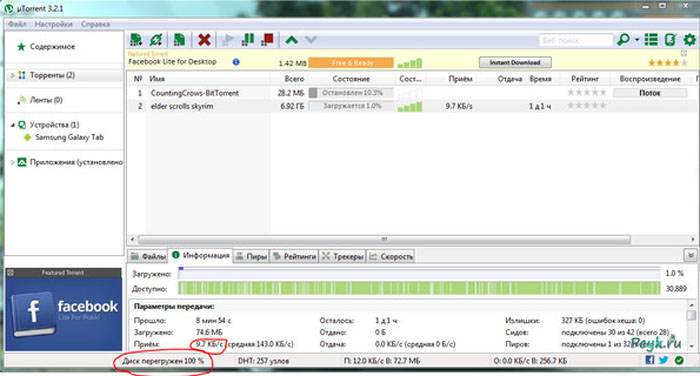Select Samsung Galaxy Tab device

69,138
